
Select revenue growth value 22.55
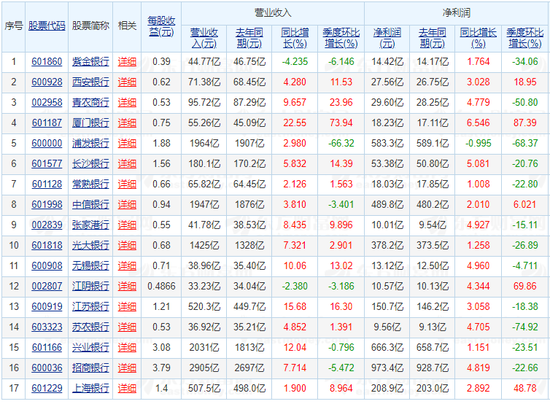point(295,123)
